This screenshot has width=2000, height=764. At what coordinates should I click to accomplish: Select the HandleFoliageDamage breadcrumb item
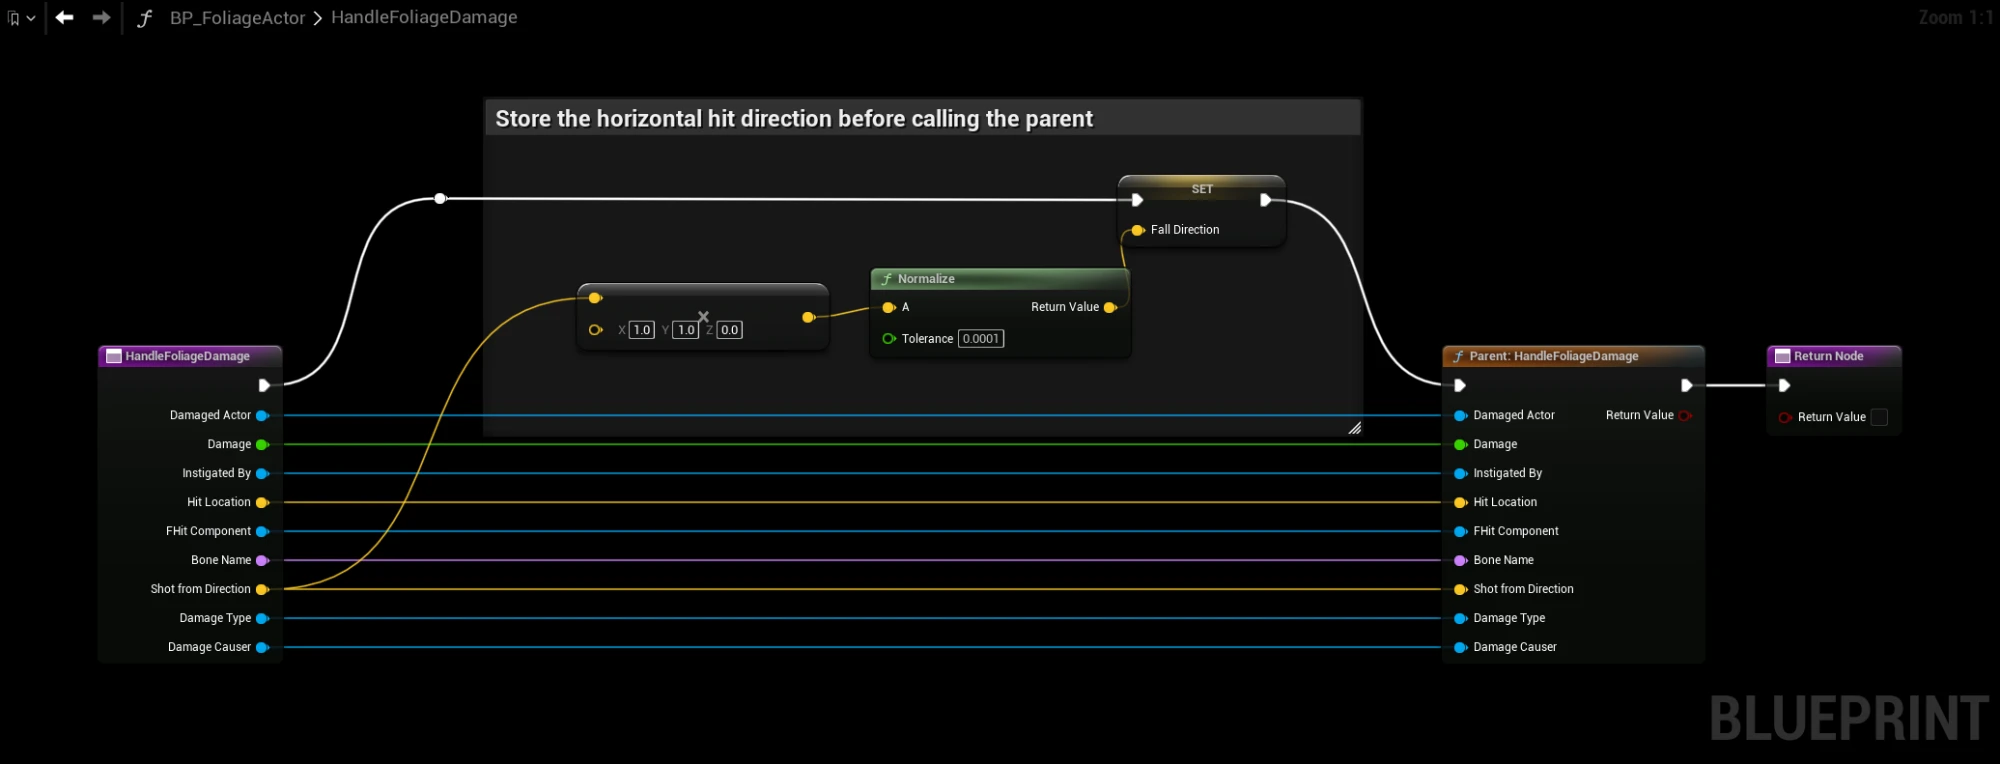[x=424, y=17]
